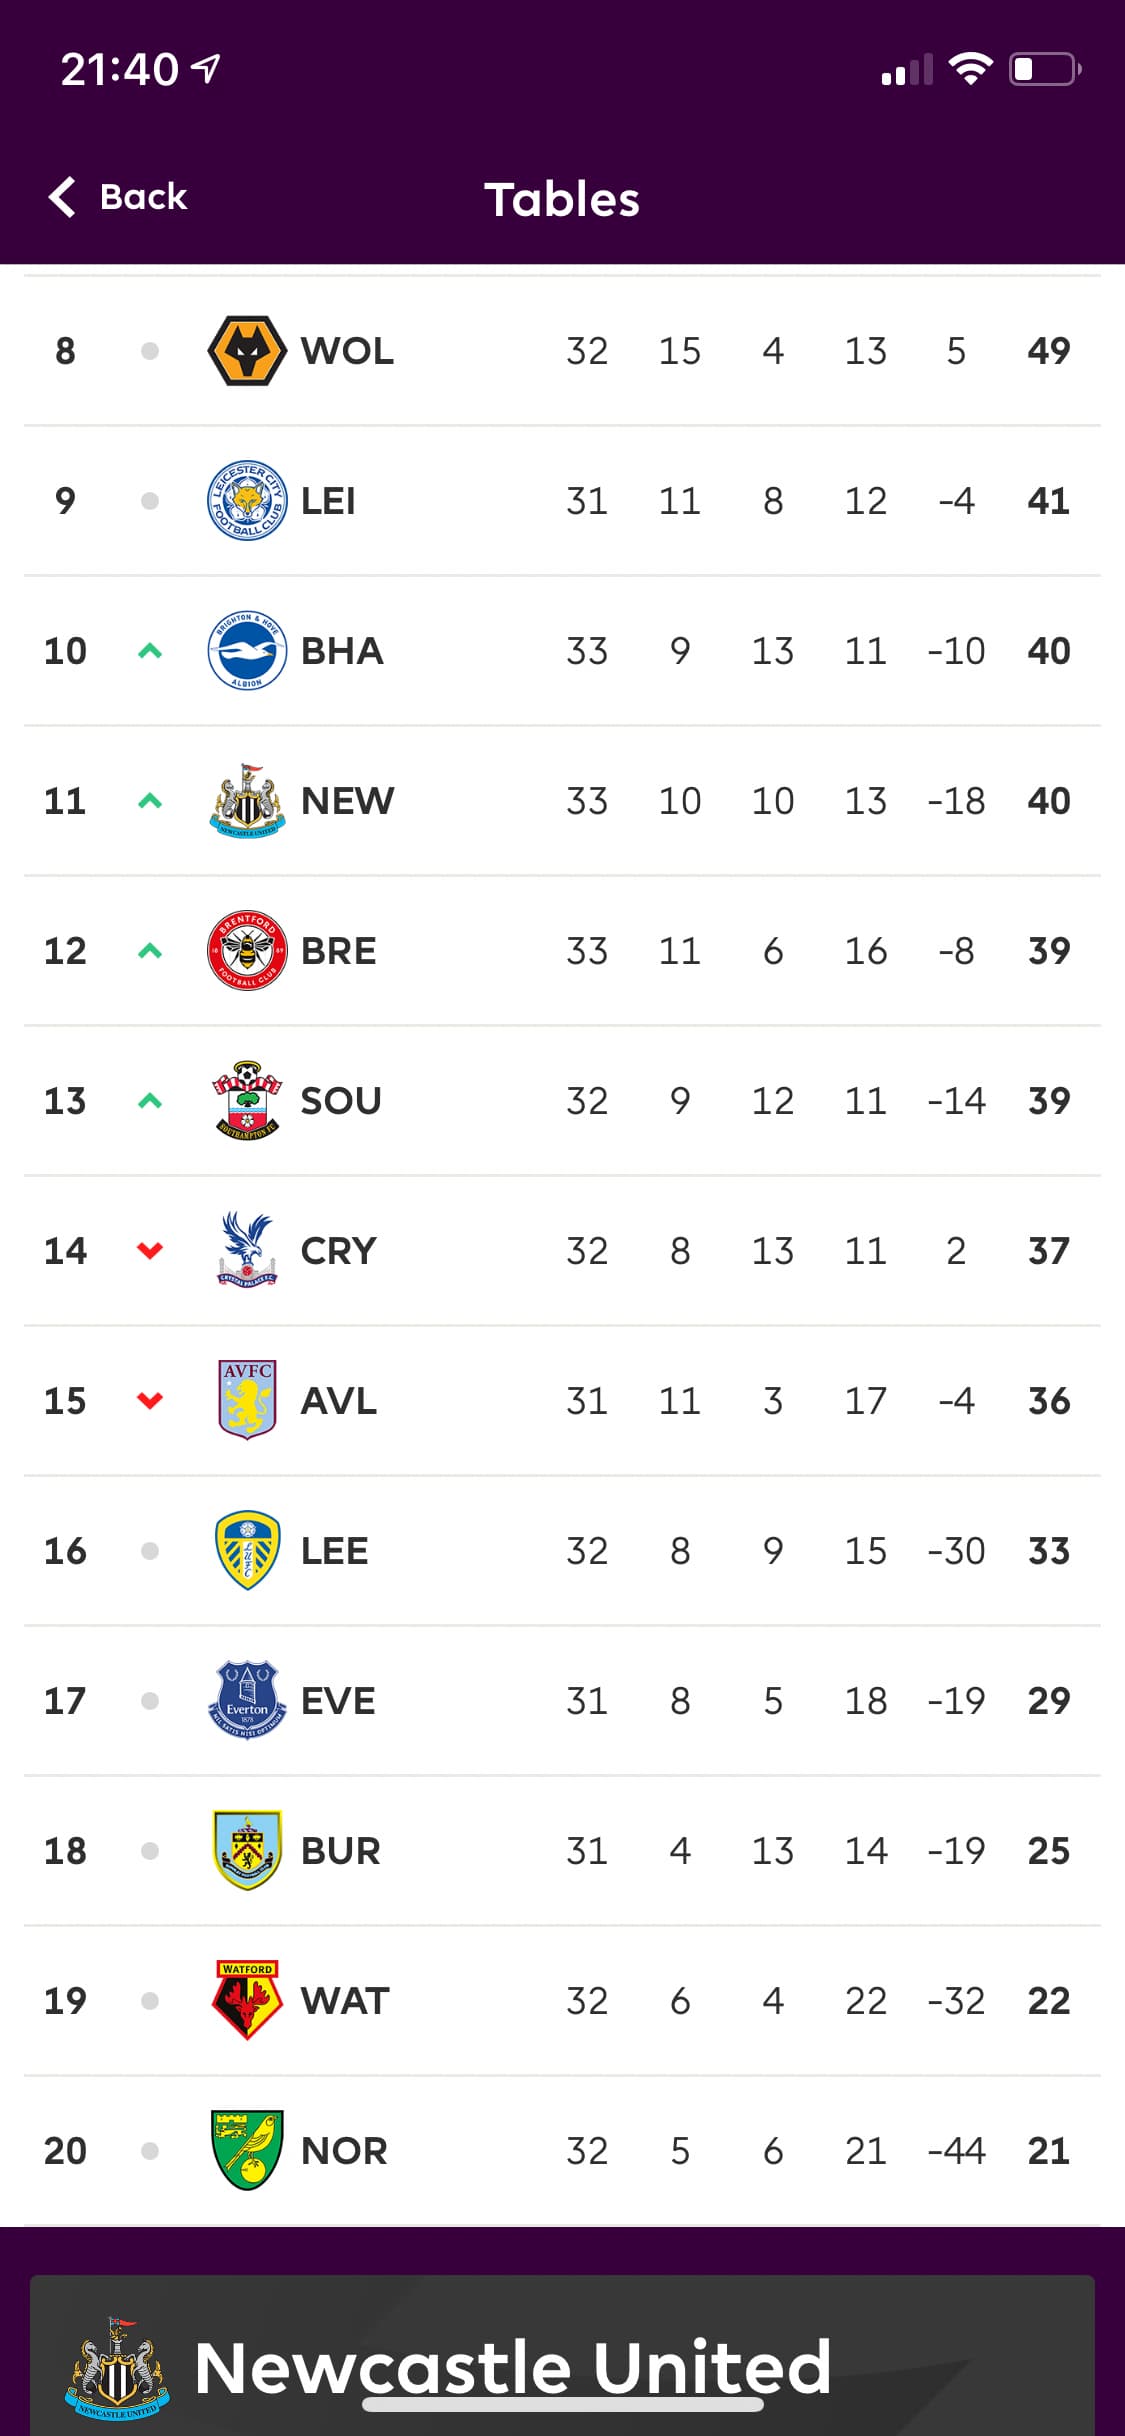
Task: Tap the Norwich canary crest
Action: pos(247,2150)
